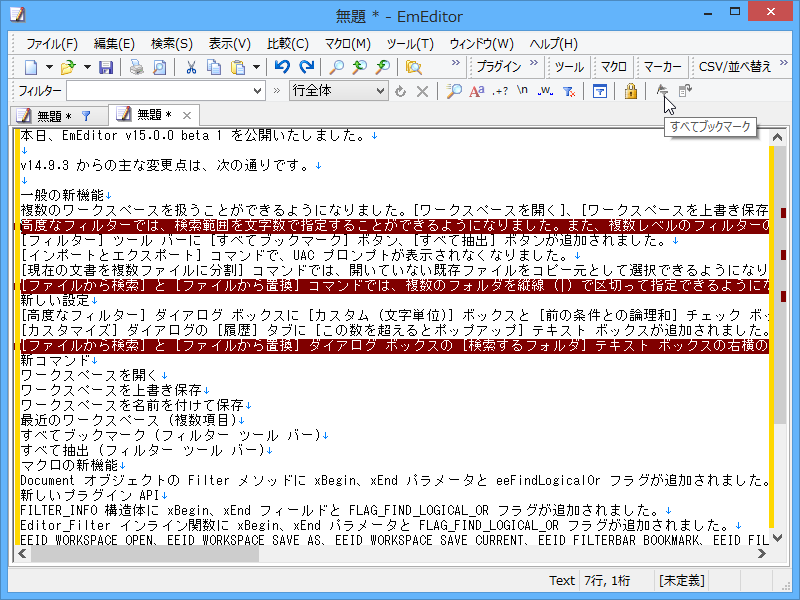800x600 pixels.
Task: Toggle match case Aa filter option
Action: pyautogui.click(x=477, y=91)
